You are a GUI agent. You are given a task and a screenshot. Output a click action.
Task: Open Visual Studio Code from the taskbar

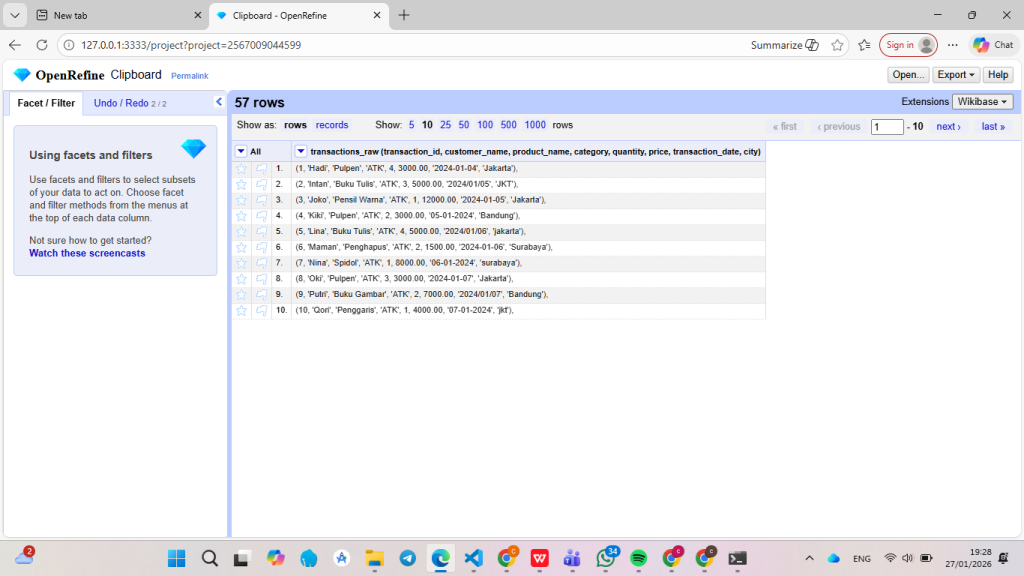tap(474, 558)
